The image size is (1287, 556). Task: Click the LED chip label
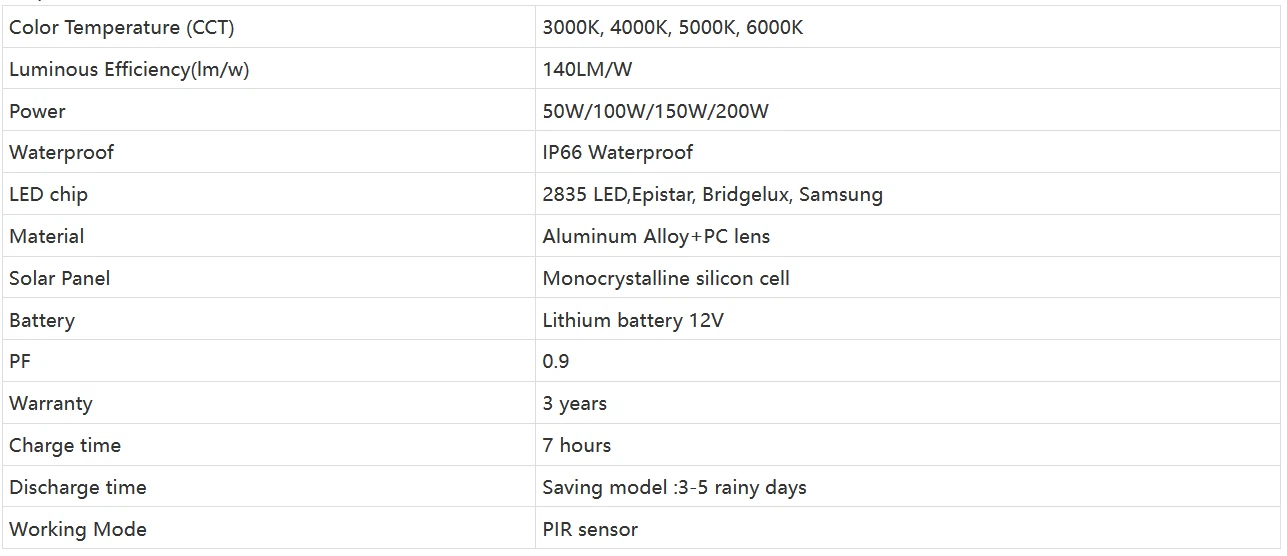tap(48, 195)
